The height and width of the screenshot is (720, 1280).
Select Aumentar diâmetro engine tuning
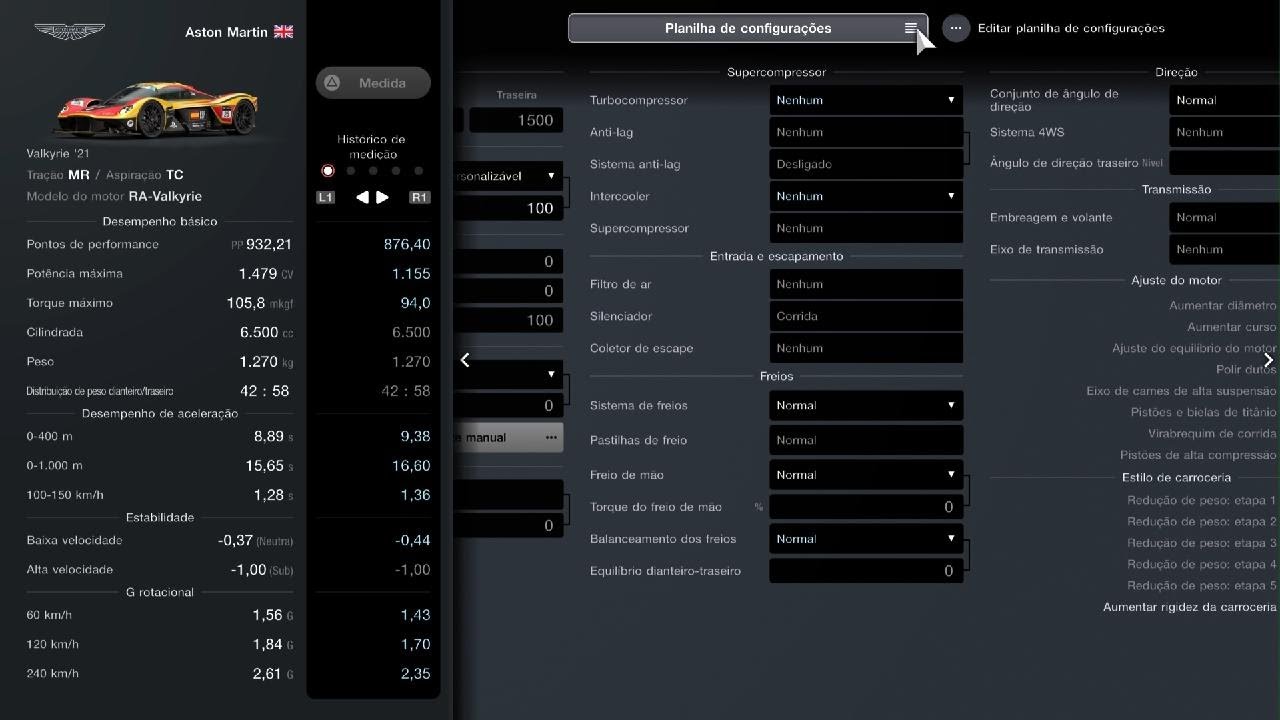coord(1222,306)
